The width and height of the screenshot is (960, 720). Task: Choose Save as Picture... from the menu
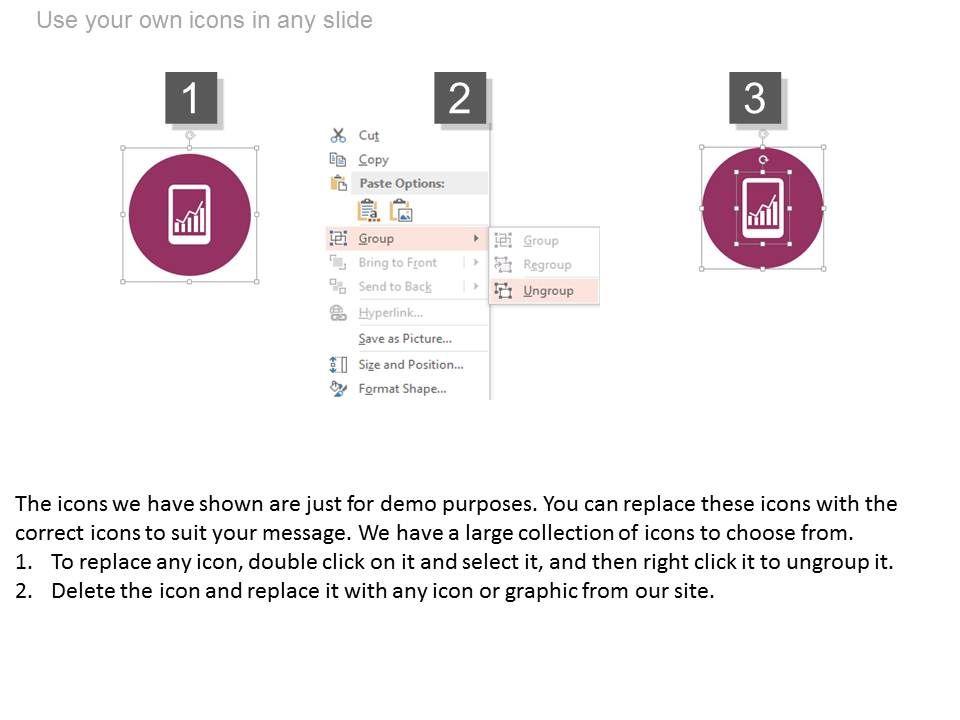(409, 339)
